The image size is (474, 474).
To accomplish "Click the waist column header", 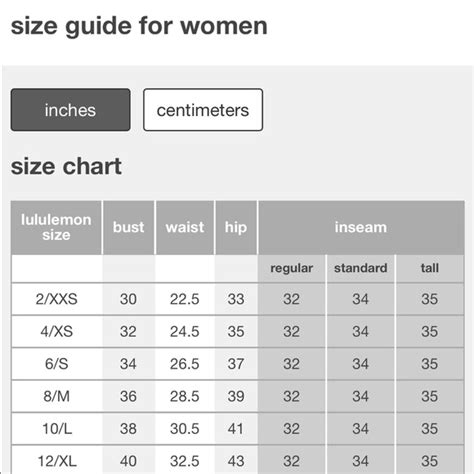I will tap(185, 227).
